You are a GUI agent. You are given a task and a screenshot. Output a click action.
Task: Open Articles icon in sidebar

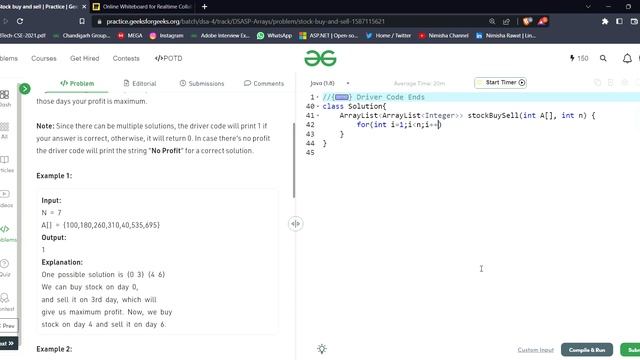click(x=5, y=164)
